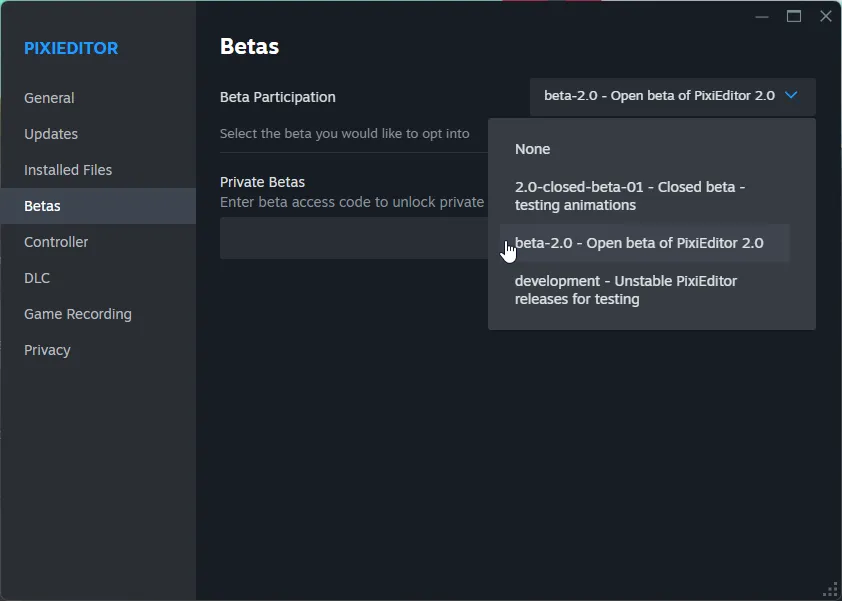
Task: Click the private beta access code field
Action: (x=350, y=238)
